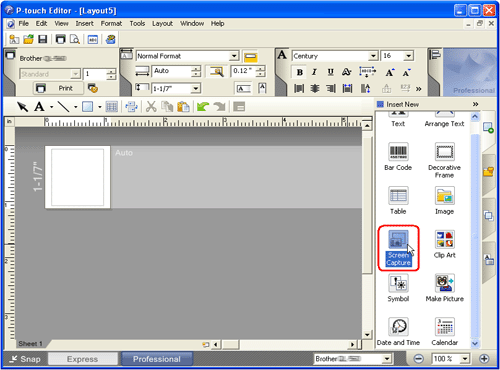Viewport: 500px width, 370px height.
Task: Switch to the Express mode tab
Action: point(82,359)
